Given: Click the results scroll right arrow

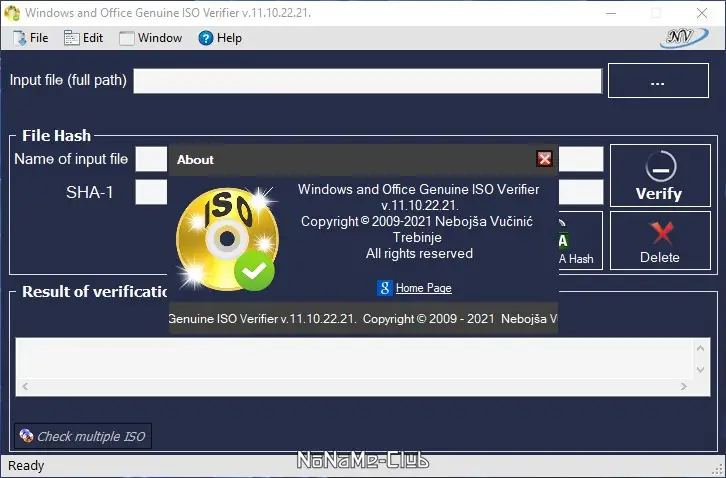Looking at the screenshot, I should pos(683,386).
